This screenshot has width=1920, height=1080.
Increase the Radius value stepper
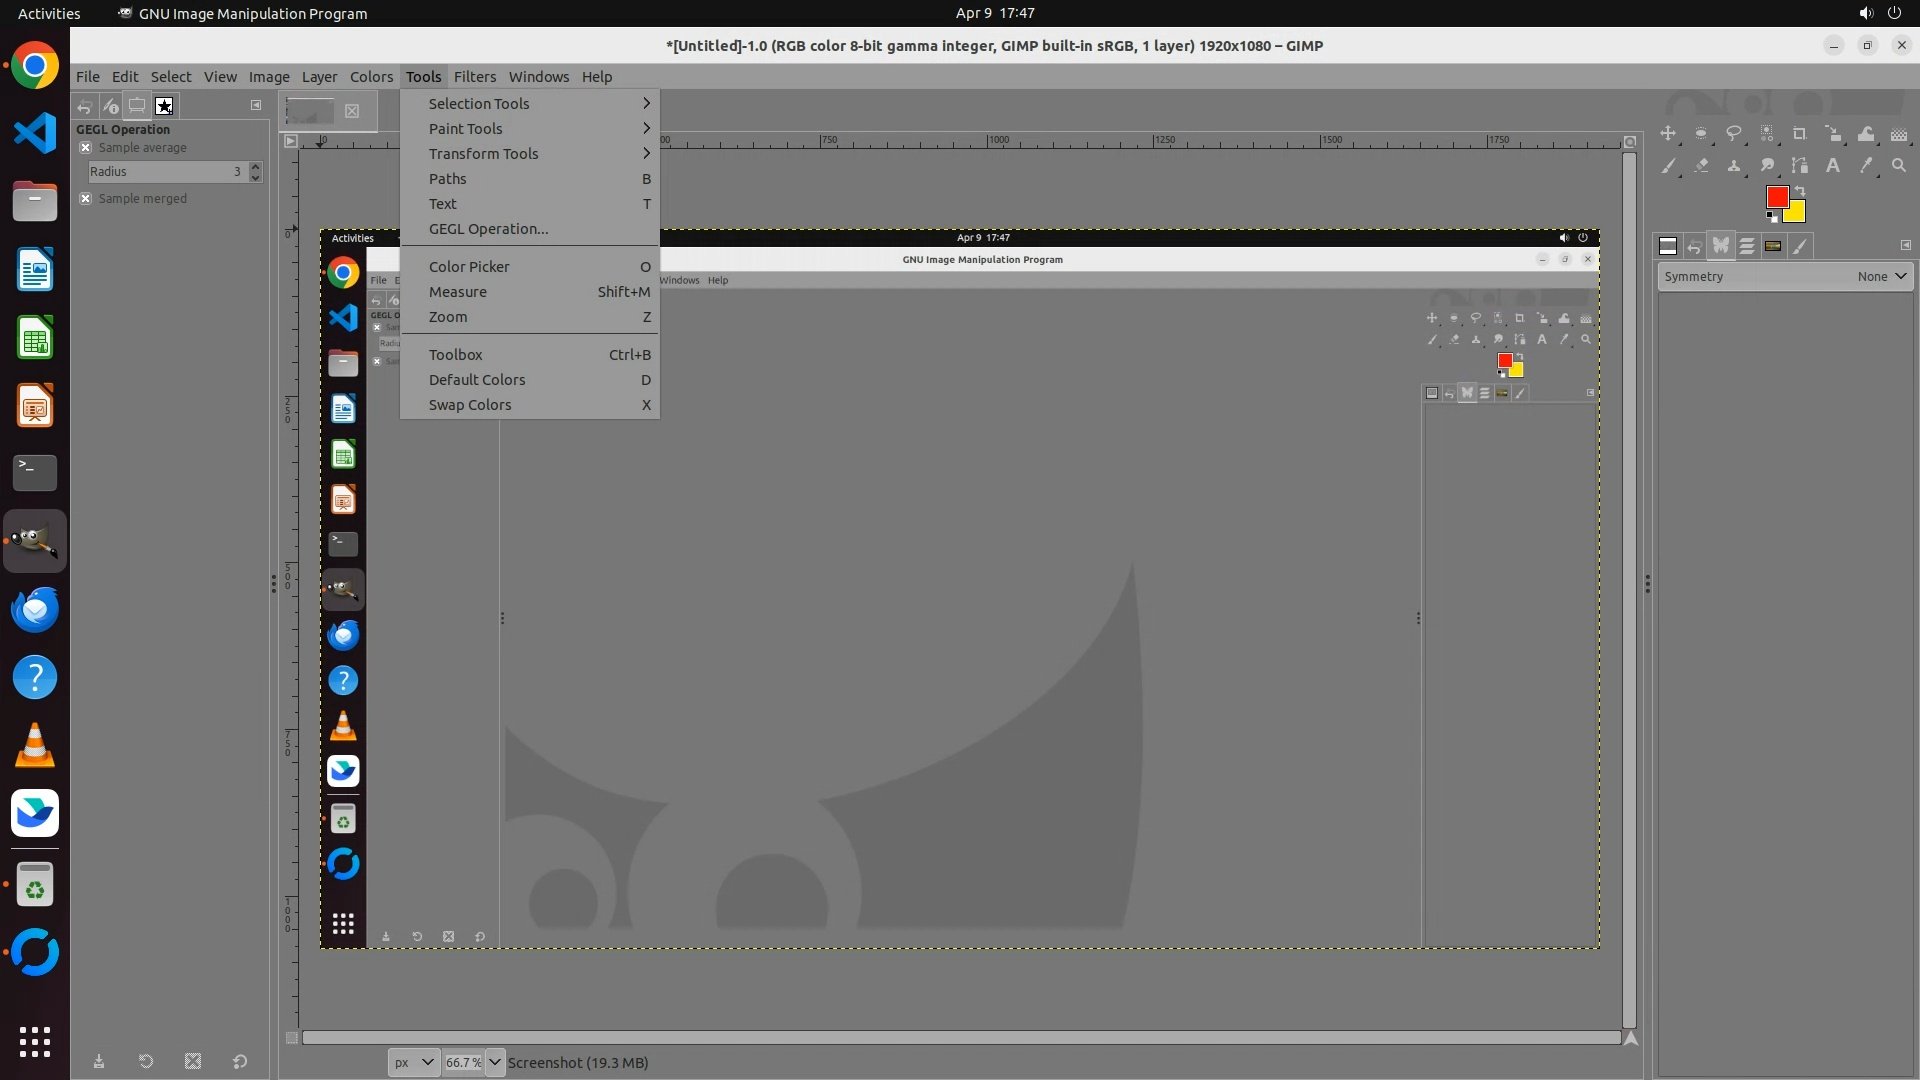256,167
